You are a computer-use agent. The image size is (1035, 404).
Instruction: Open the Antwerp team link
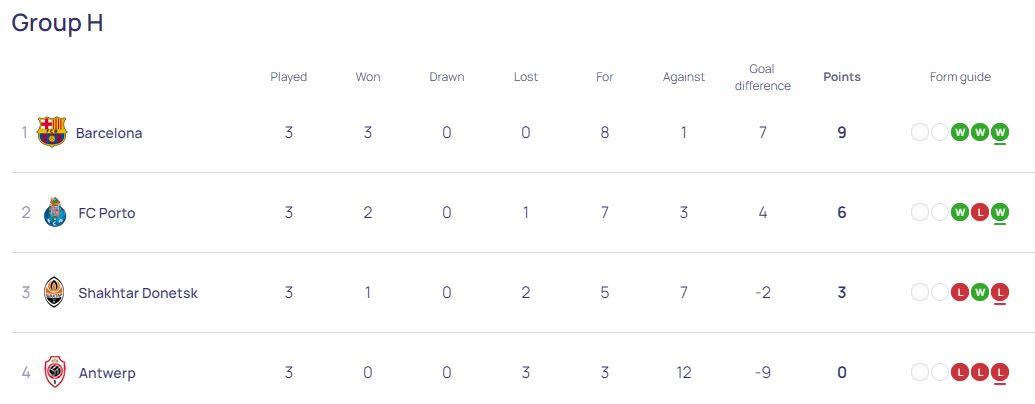click(x=107, y=373)
